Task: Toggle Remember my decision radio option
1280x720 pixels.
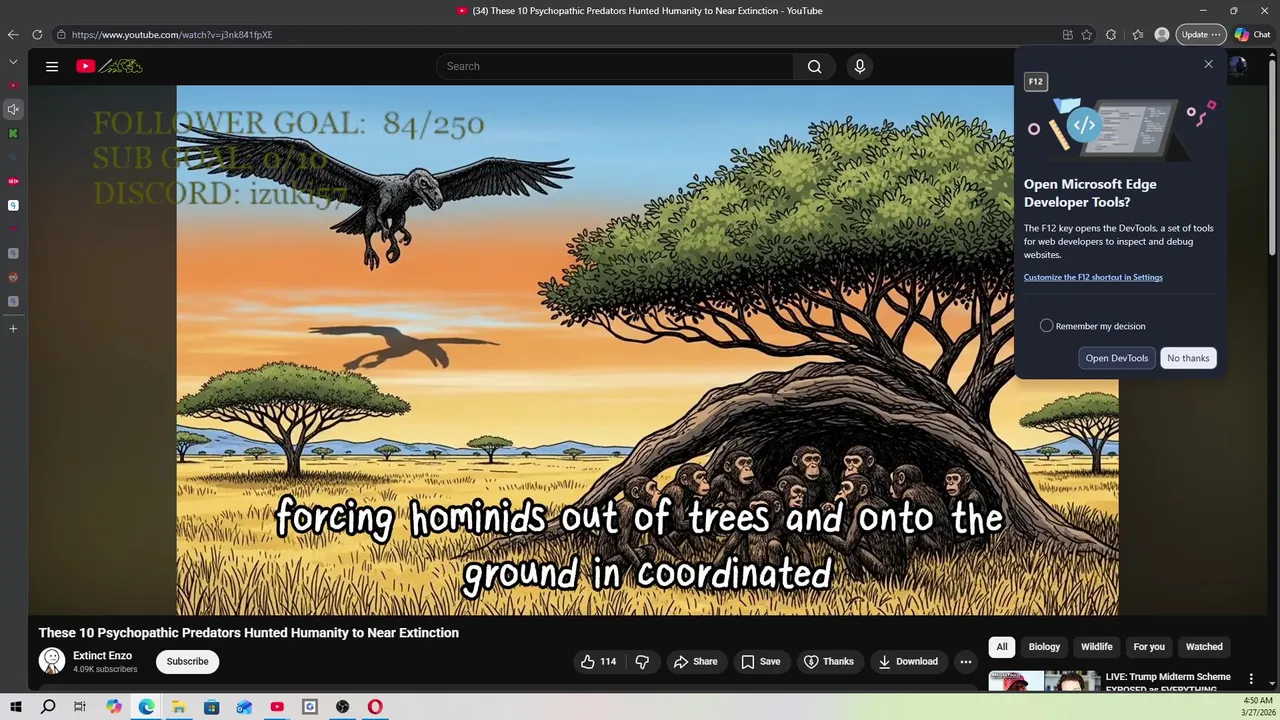Action: (1046, 326)
